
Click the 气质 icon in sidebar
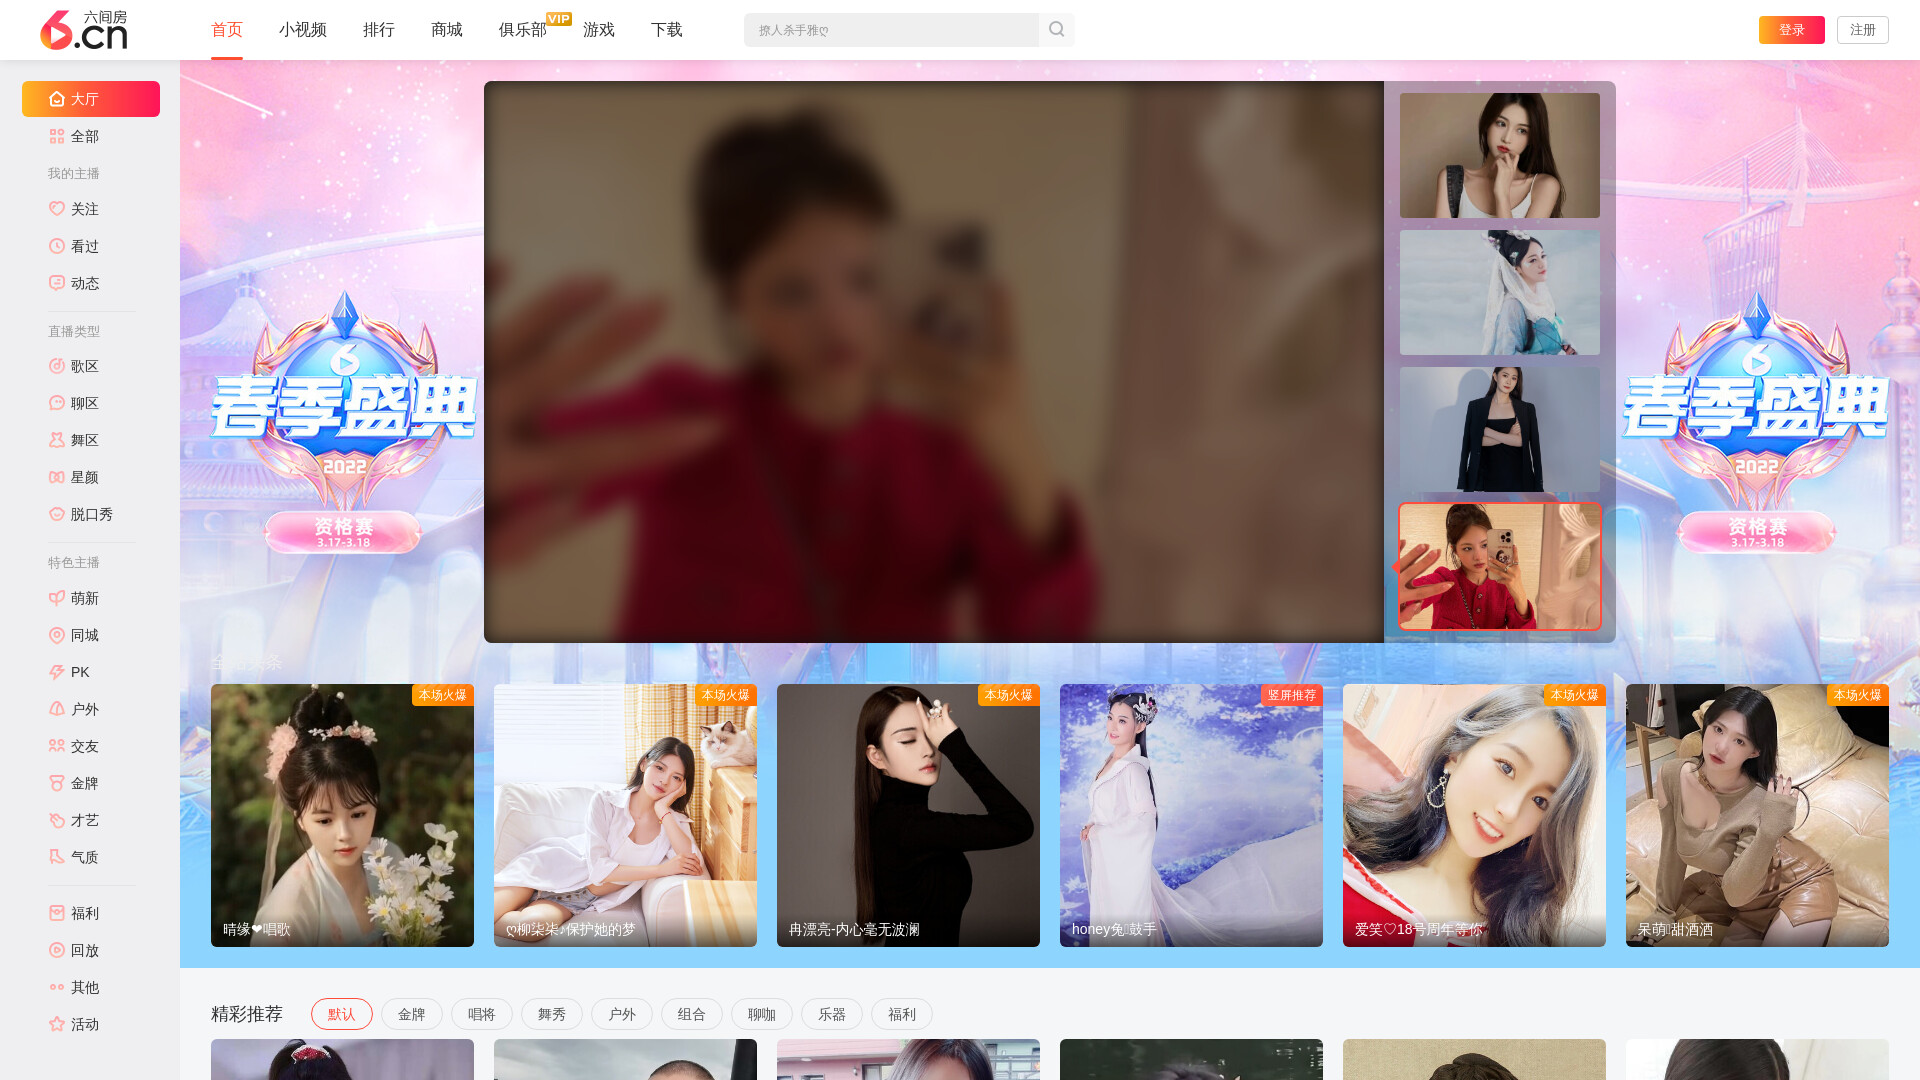tap(57, 857)
